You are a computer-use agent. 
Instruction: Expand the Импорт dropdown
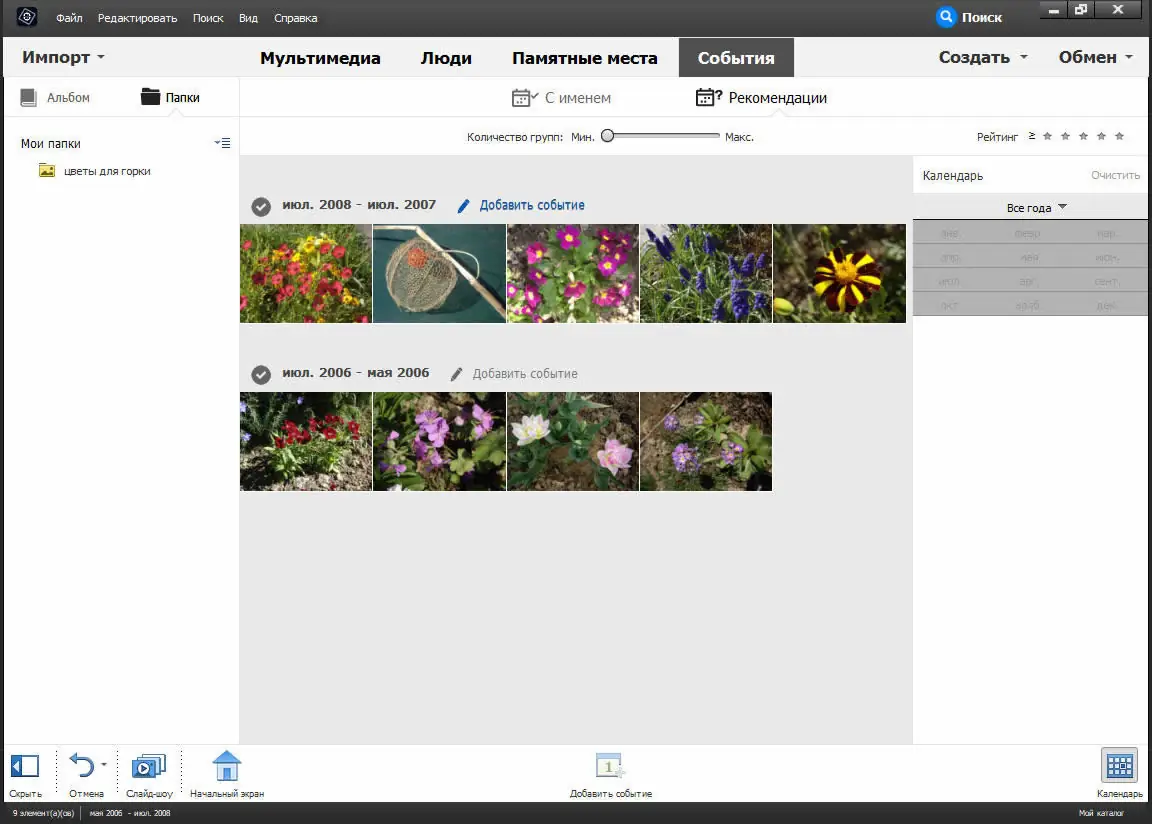click(x=62, y=57)
